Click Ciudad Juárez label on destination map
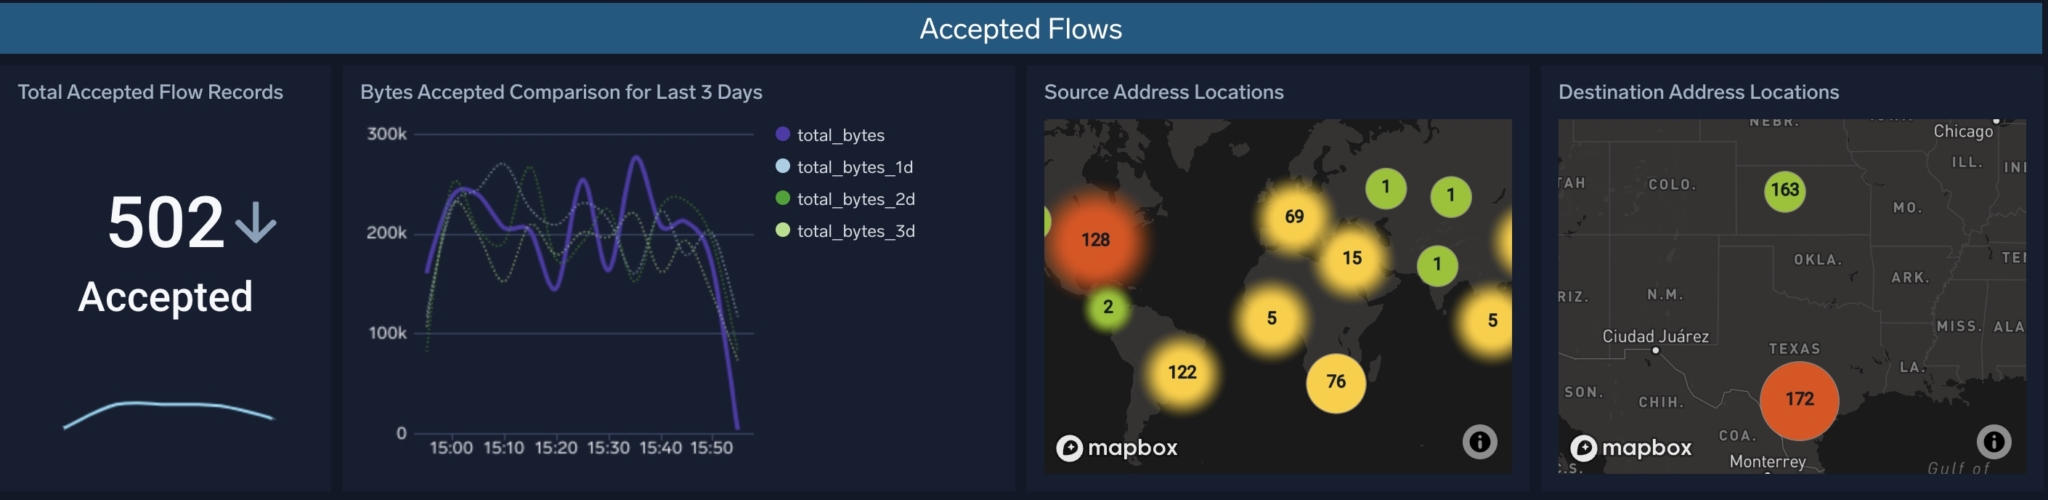Screen dimensions: 2048x500 click(x=1655, y=337)
